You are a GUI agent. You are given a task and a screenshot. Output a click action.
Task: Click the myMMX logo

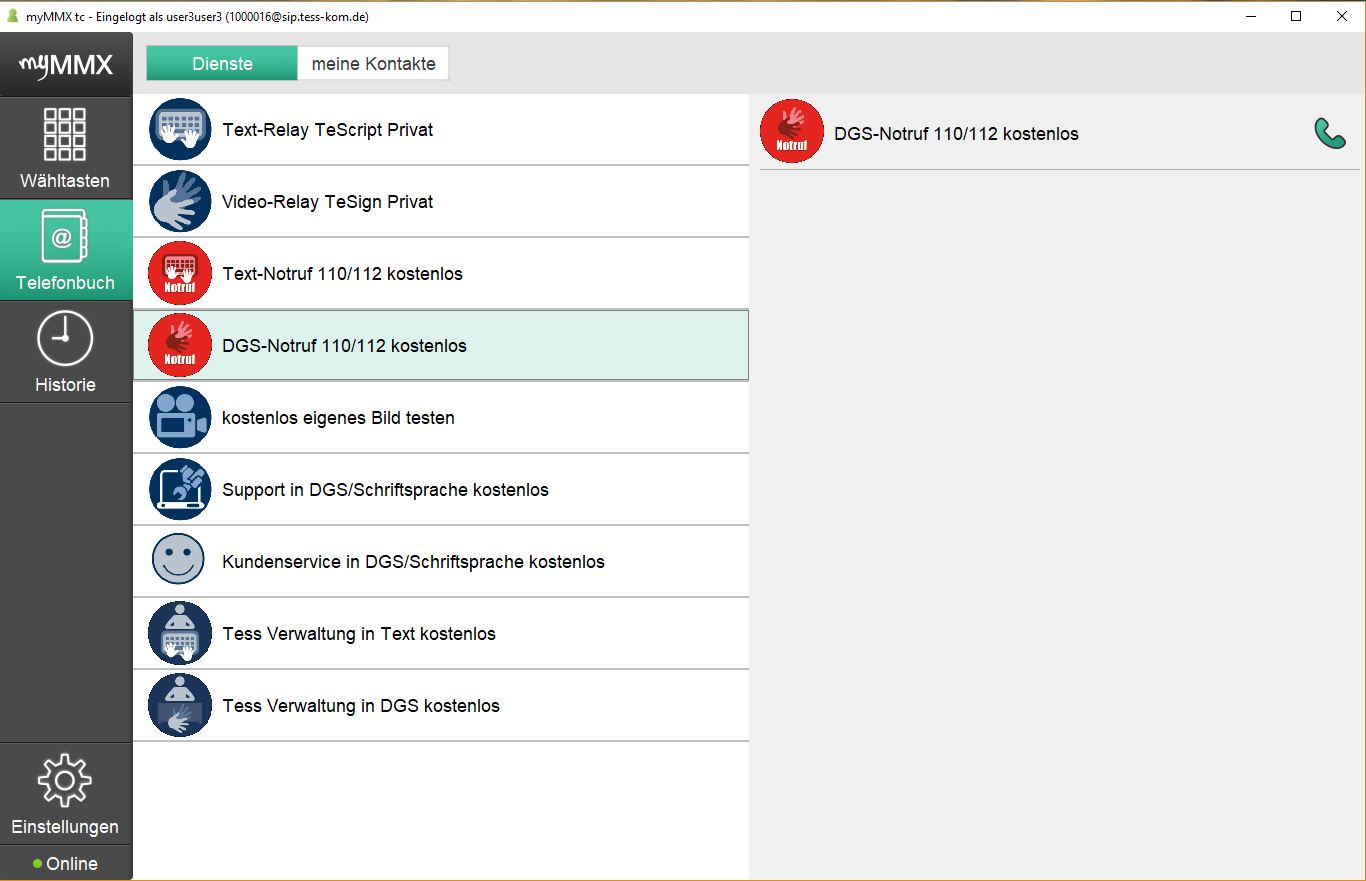coord(66,66)
